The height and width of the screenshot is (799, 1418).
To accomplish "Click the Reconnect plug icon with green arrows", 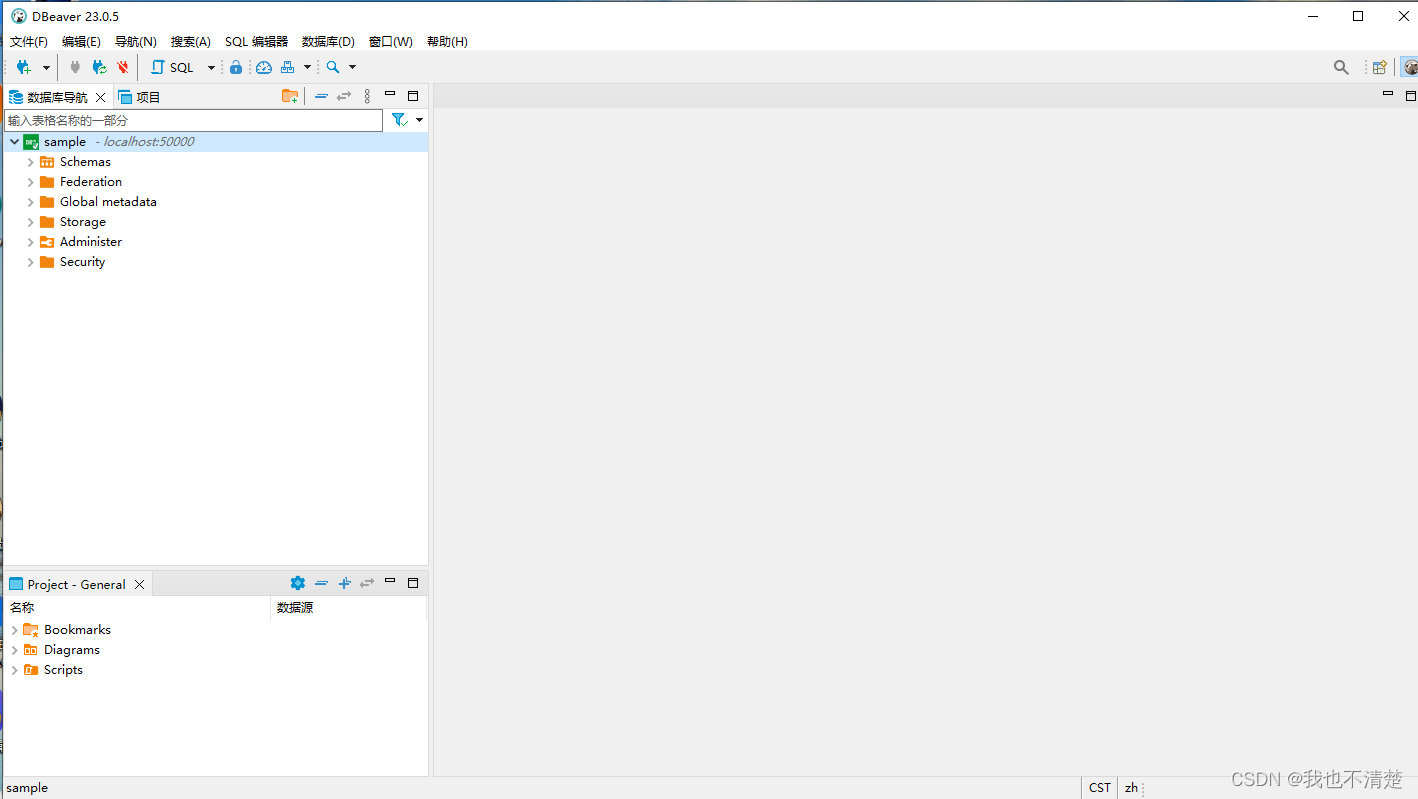I will pos(99,67).
